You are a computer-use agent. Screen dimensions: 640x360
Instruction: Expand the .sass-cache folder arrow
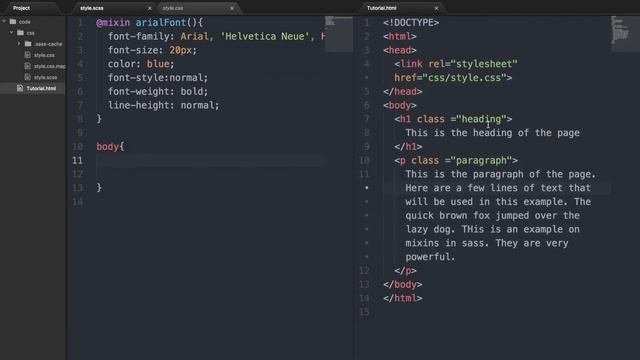pyautogui.click(x=19, y=44)
